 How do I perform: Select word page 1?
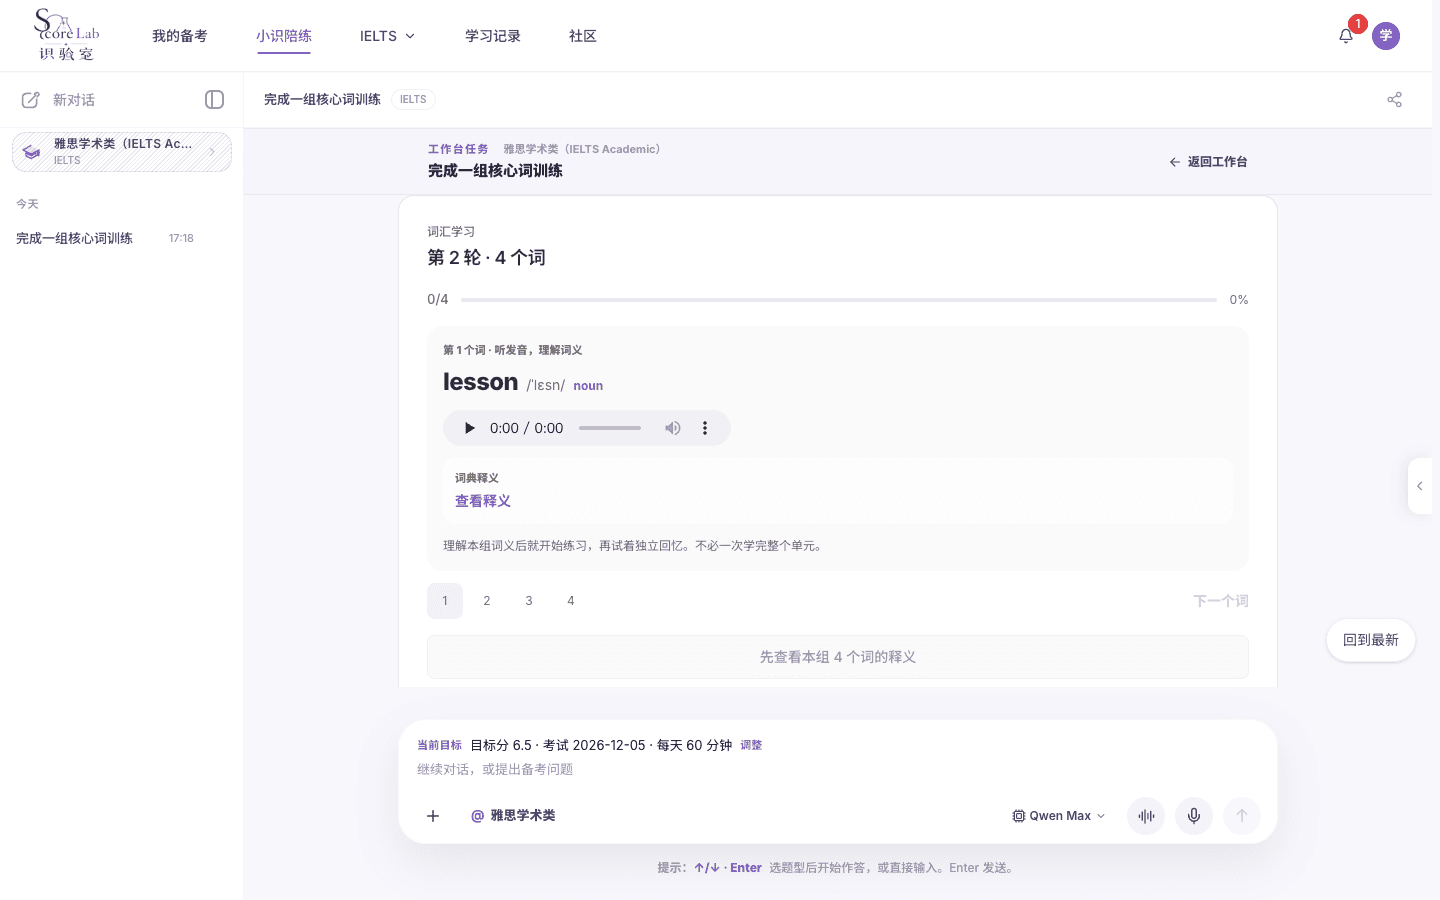click(x=445, y=601)
